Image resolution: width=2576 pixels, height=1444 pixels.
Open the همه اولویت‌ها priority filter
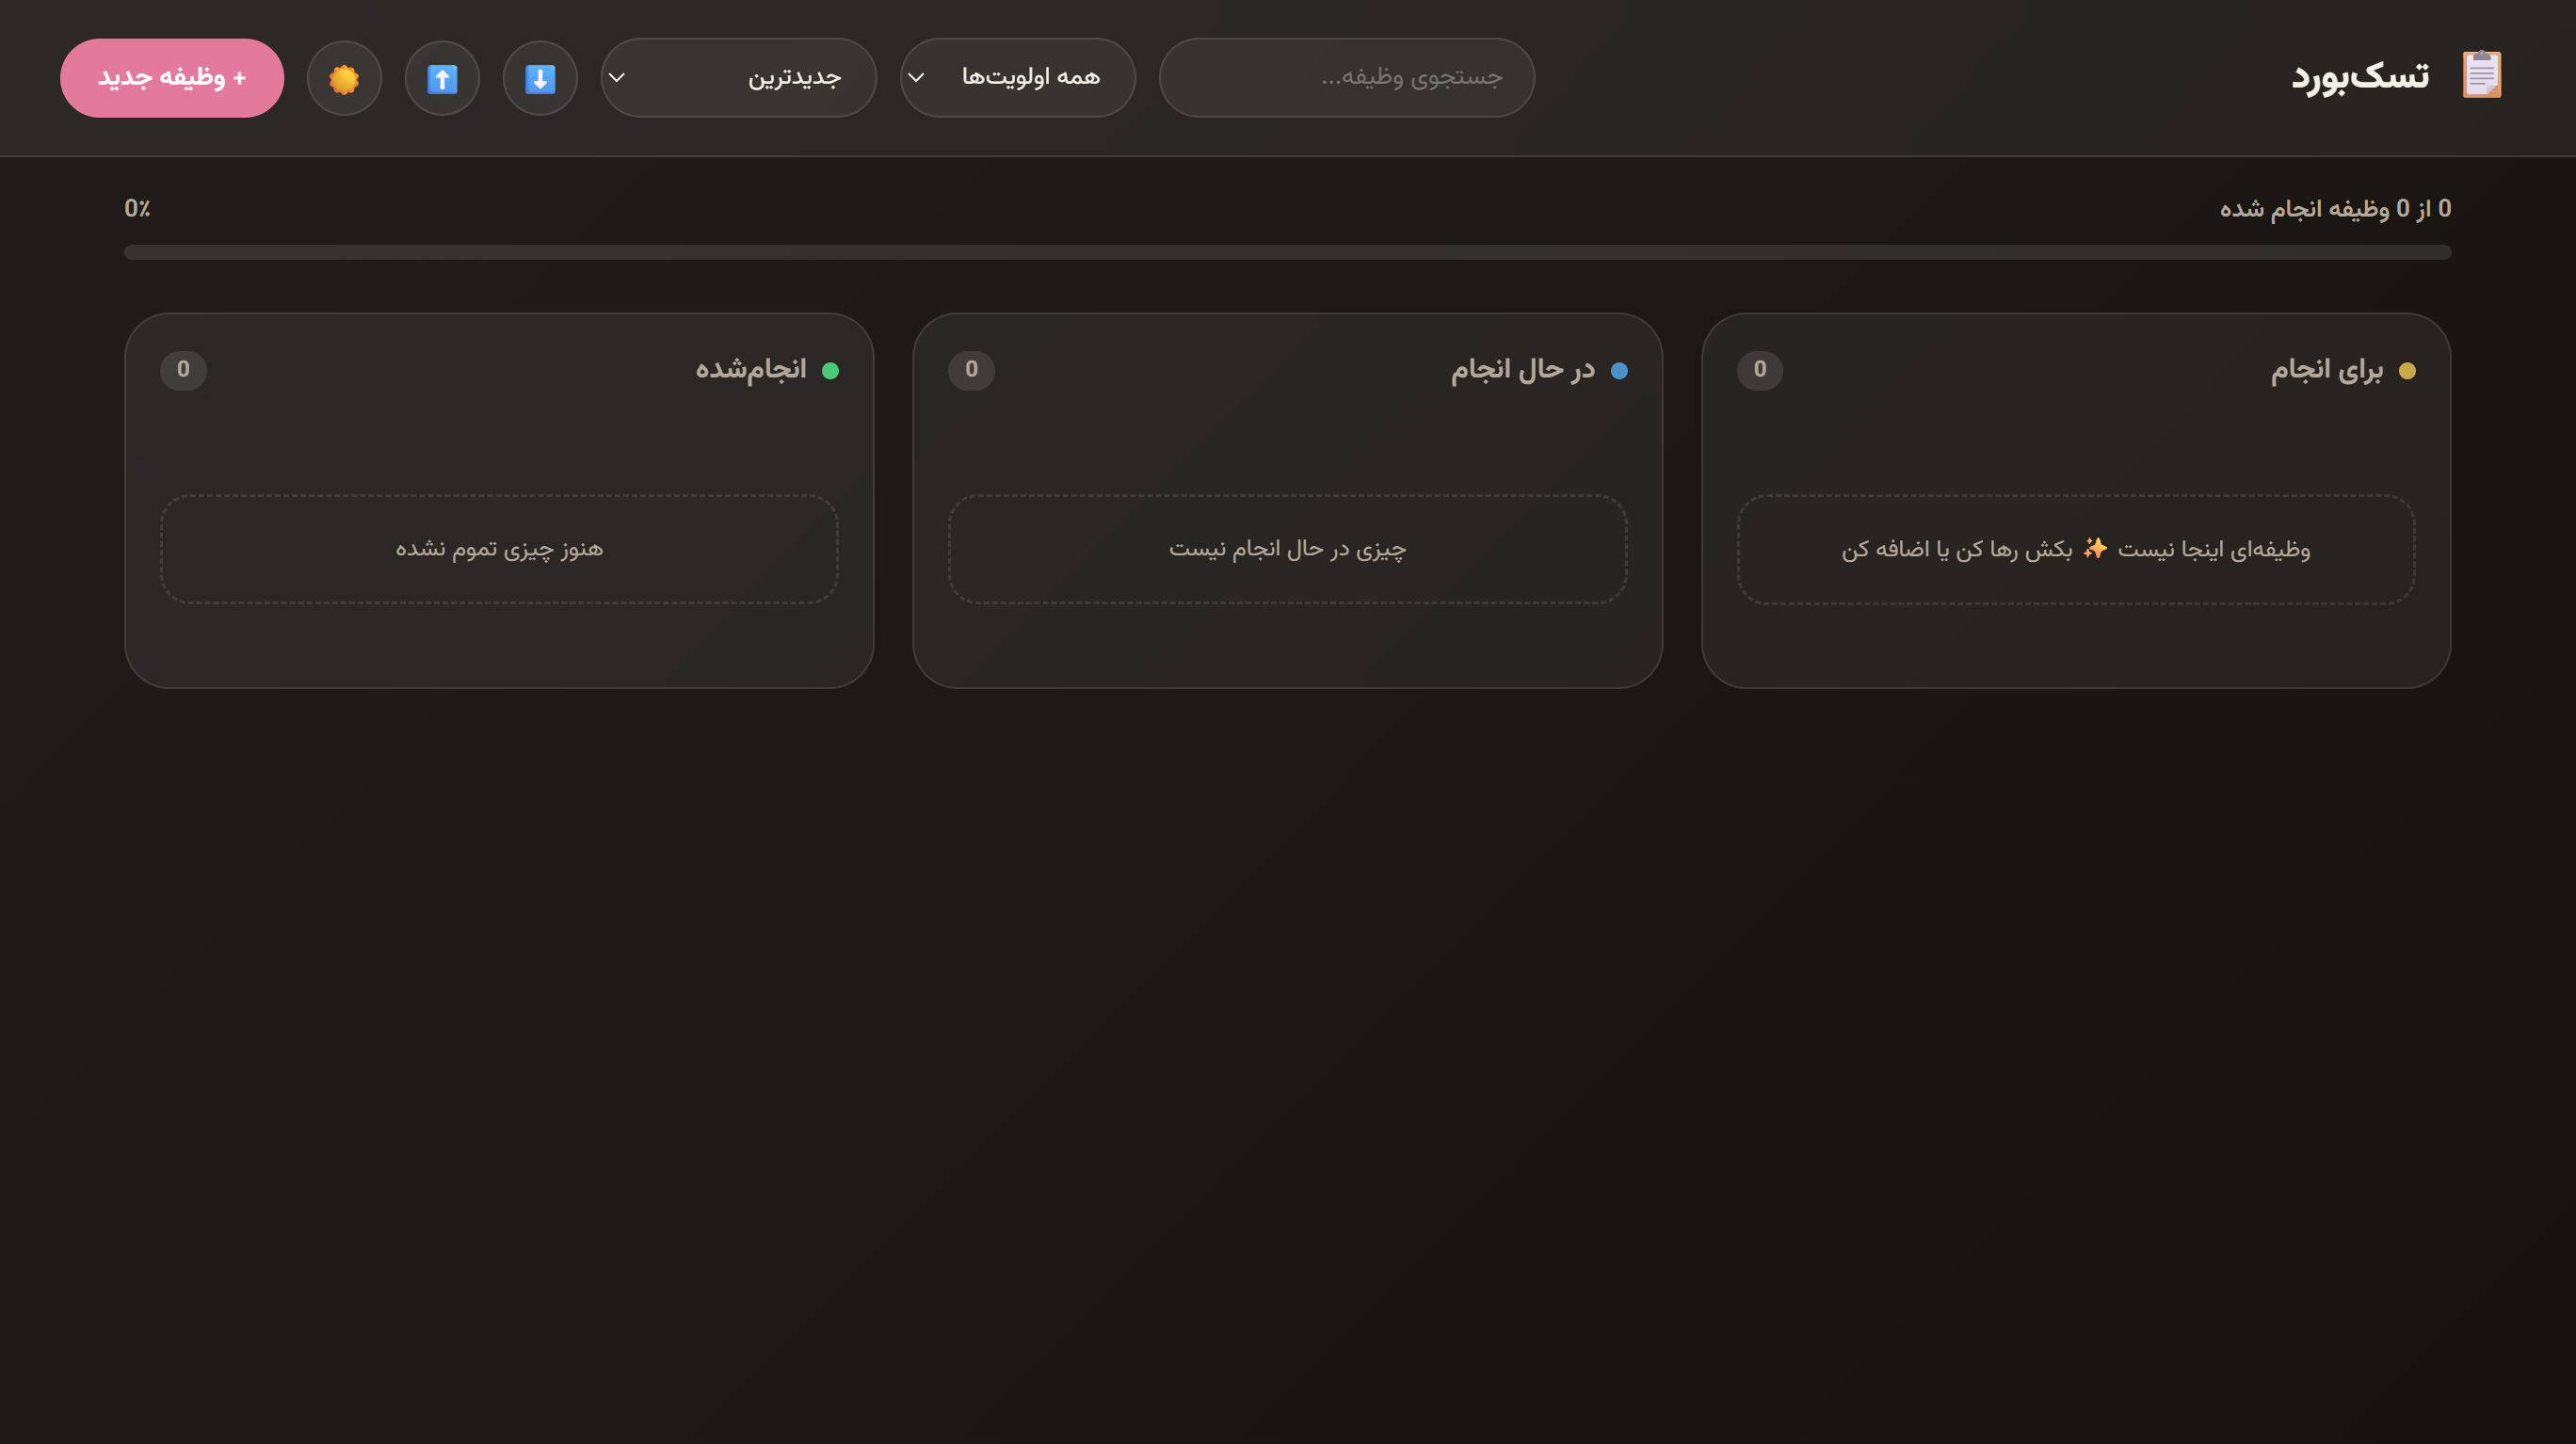1017,78
